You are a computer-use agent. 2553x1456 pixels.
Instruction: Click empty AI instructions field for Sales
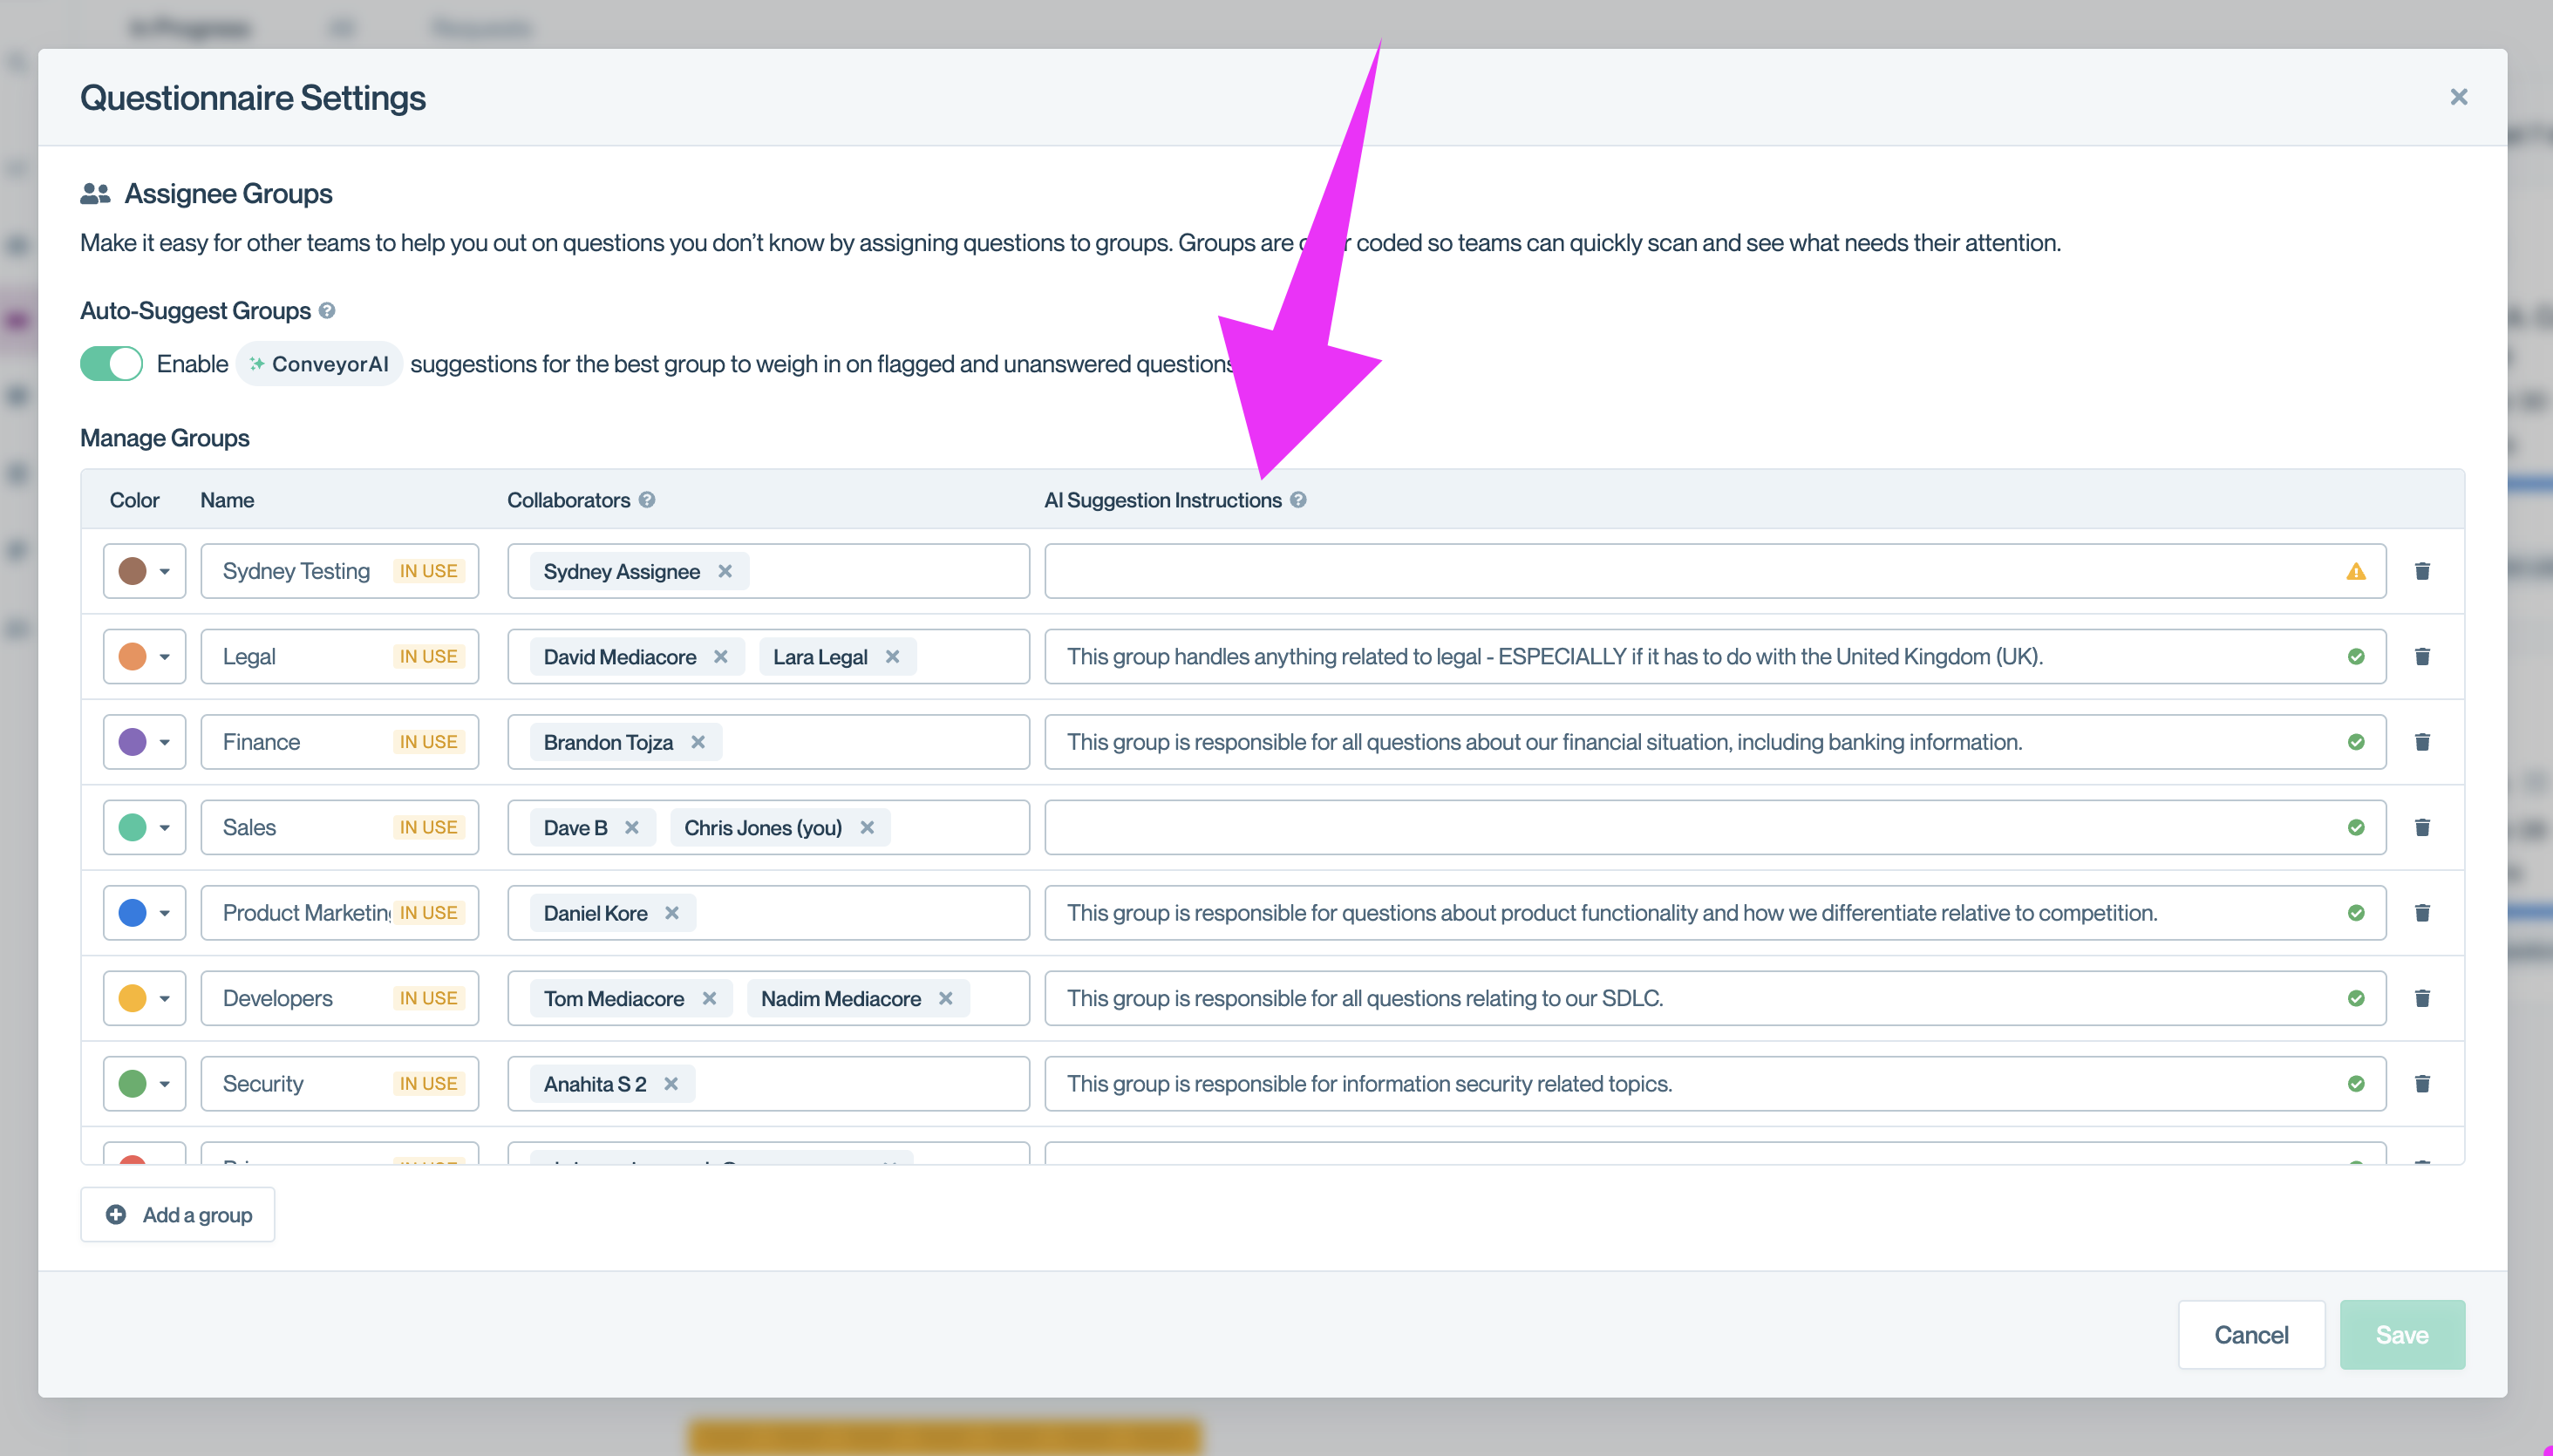1690,828
